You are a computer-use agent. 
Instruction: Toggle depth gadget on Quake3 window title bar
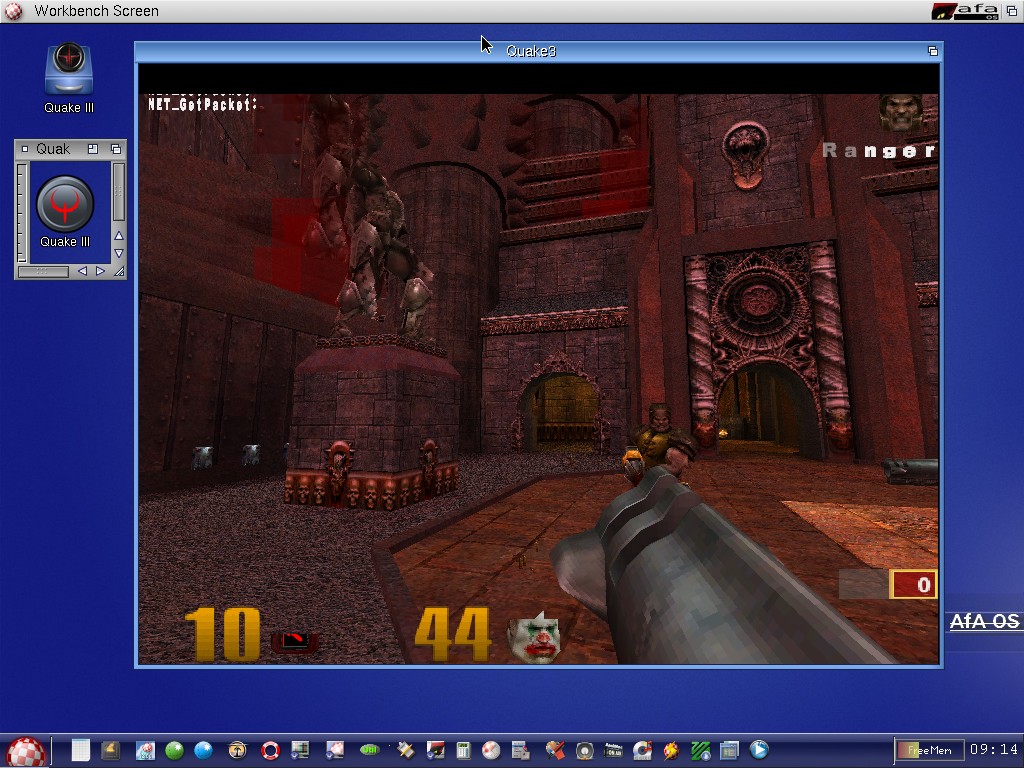coord(932,51)
